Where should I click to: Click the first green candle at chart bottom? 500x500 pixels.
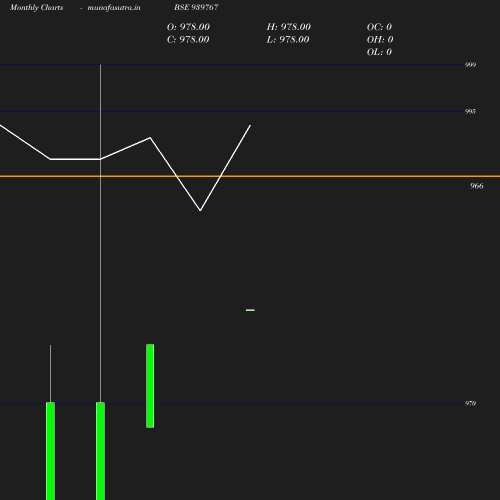pos(50,451)
